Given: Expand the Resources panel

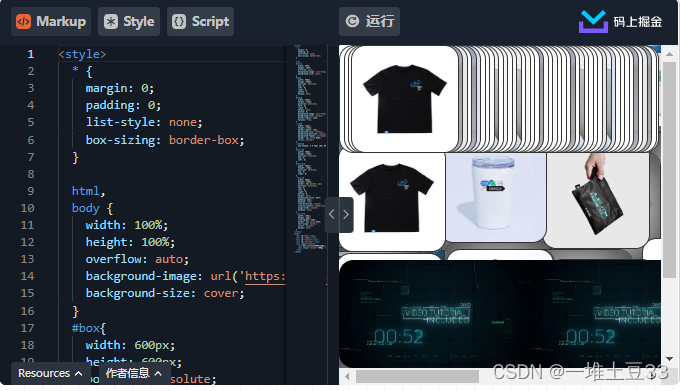Looking at the screenshot, I should [50, 374].
